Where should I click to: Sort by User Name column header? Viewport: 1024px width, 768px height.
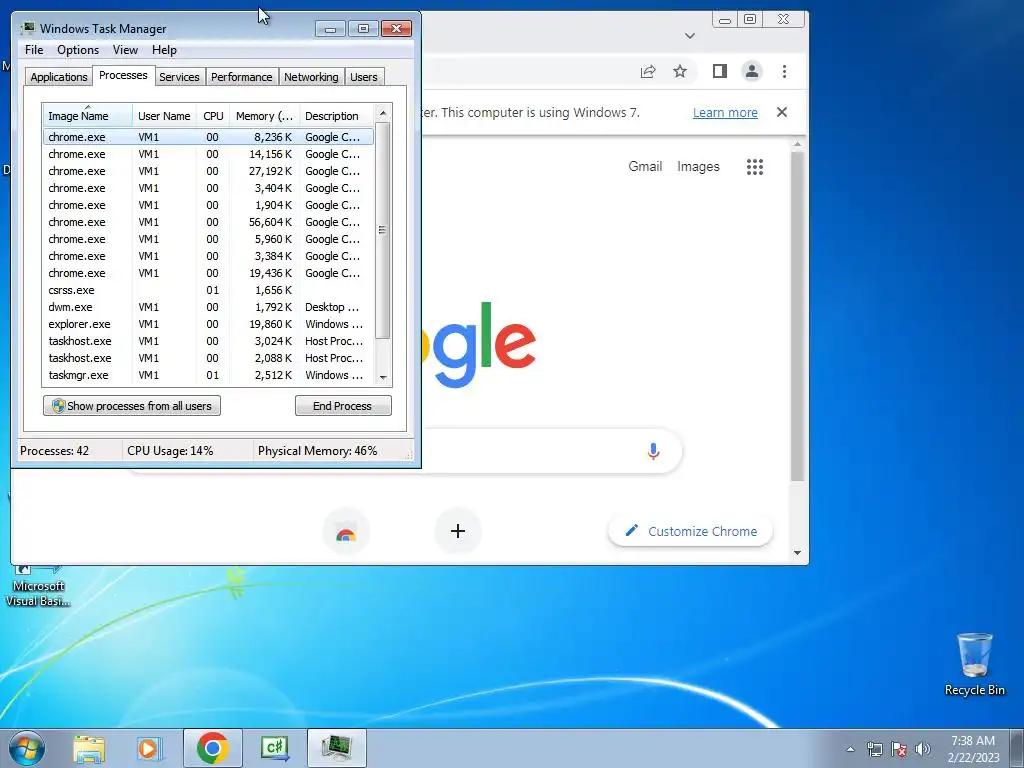pyautogui.click(x=164, y=116)
